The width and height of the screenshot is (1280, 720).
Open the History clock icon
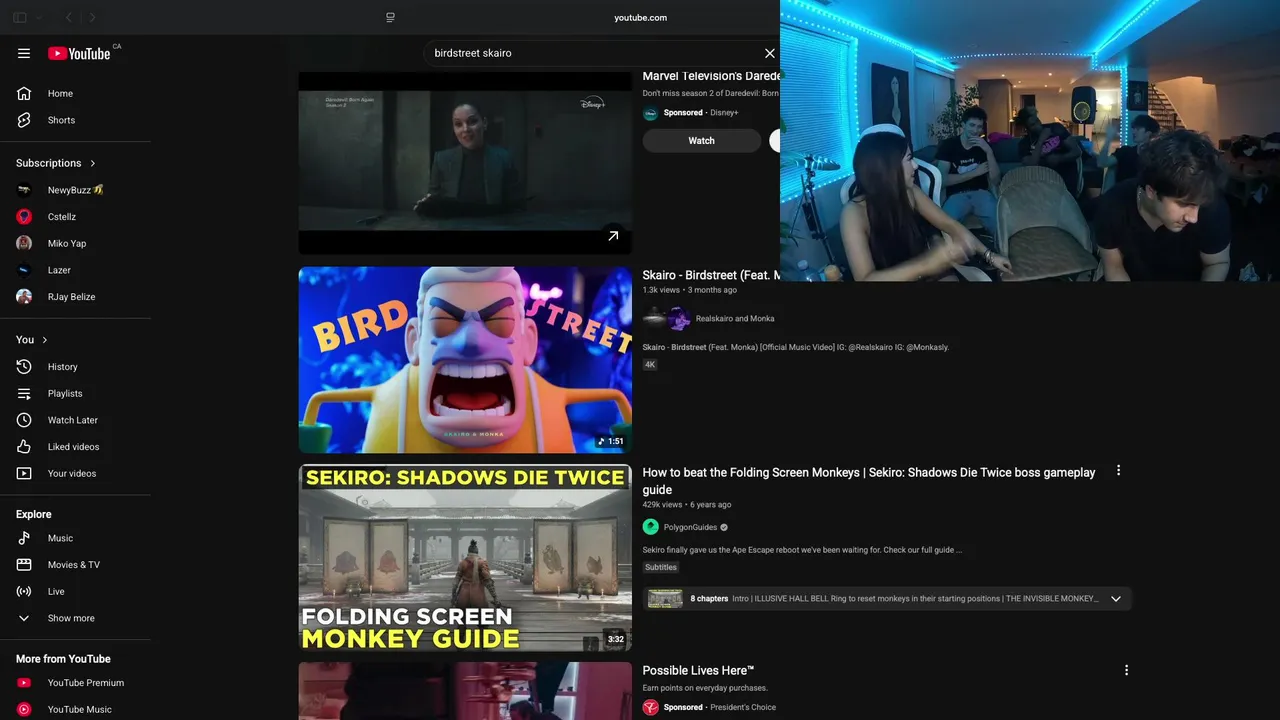pos(24,367)
